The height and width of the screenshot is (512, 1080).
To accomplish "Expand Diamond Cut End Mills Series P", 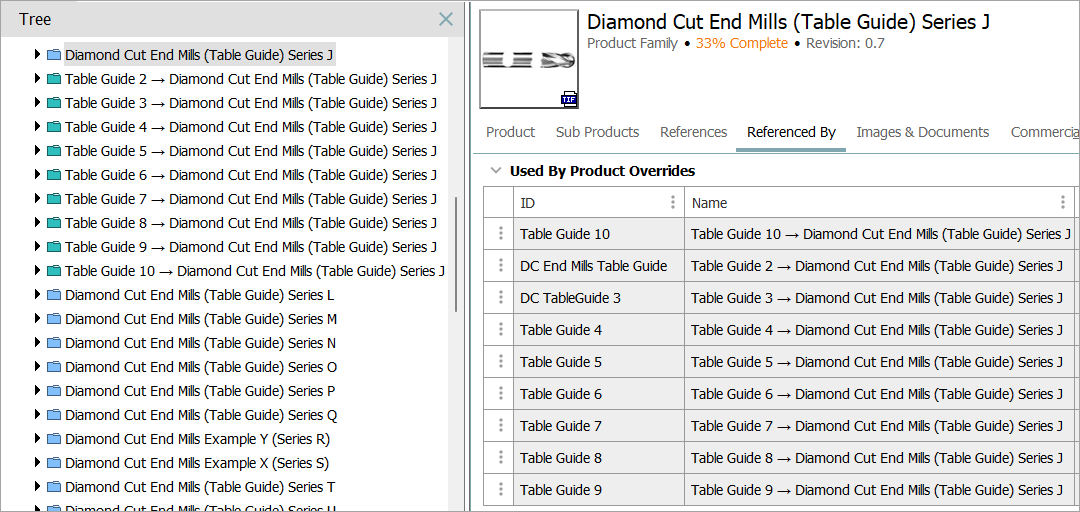I will (38, 391).
